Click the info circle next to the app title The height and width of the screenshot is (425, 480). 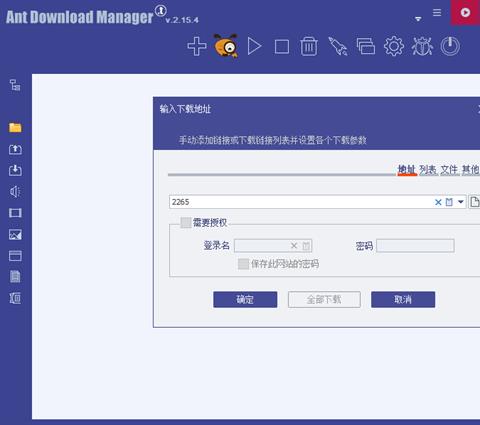(161, 11)
